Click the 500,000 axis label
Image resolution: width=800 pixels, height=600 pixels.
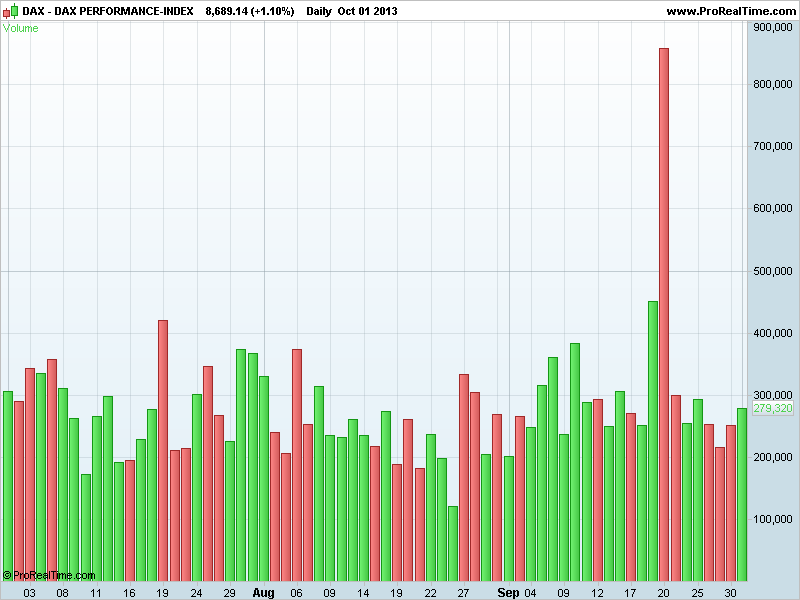pos(772,271)
